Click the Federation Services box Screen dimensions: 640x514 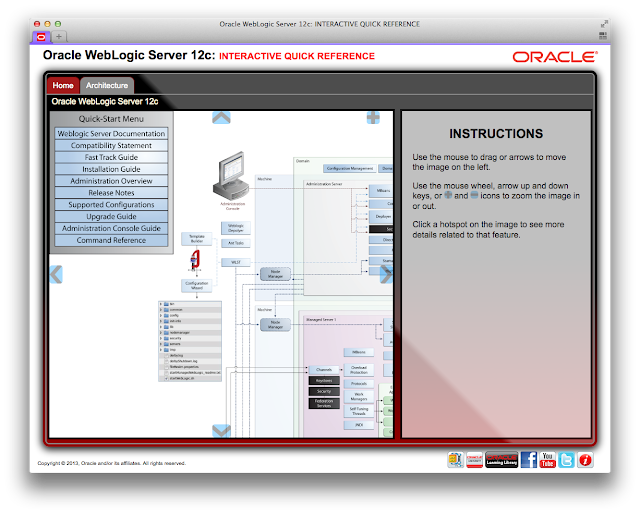[x=324, y=403]
